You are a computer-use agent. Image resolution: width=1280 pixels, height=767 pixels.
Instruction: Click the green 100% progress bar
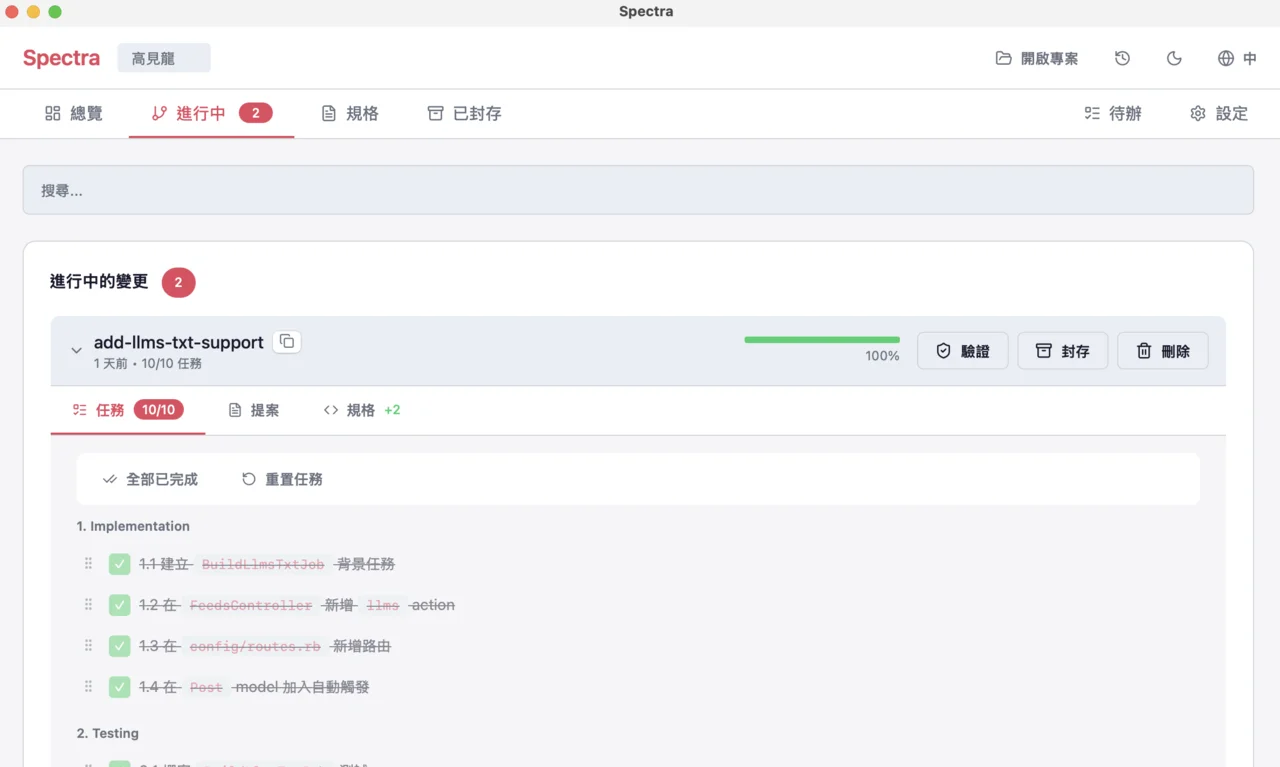(x=821, y=340)
